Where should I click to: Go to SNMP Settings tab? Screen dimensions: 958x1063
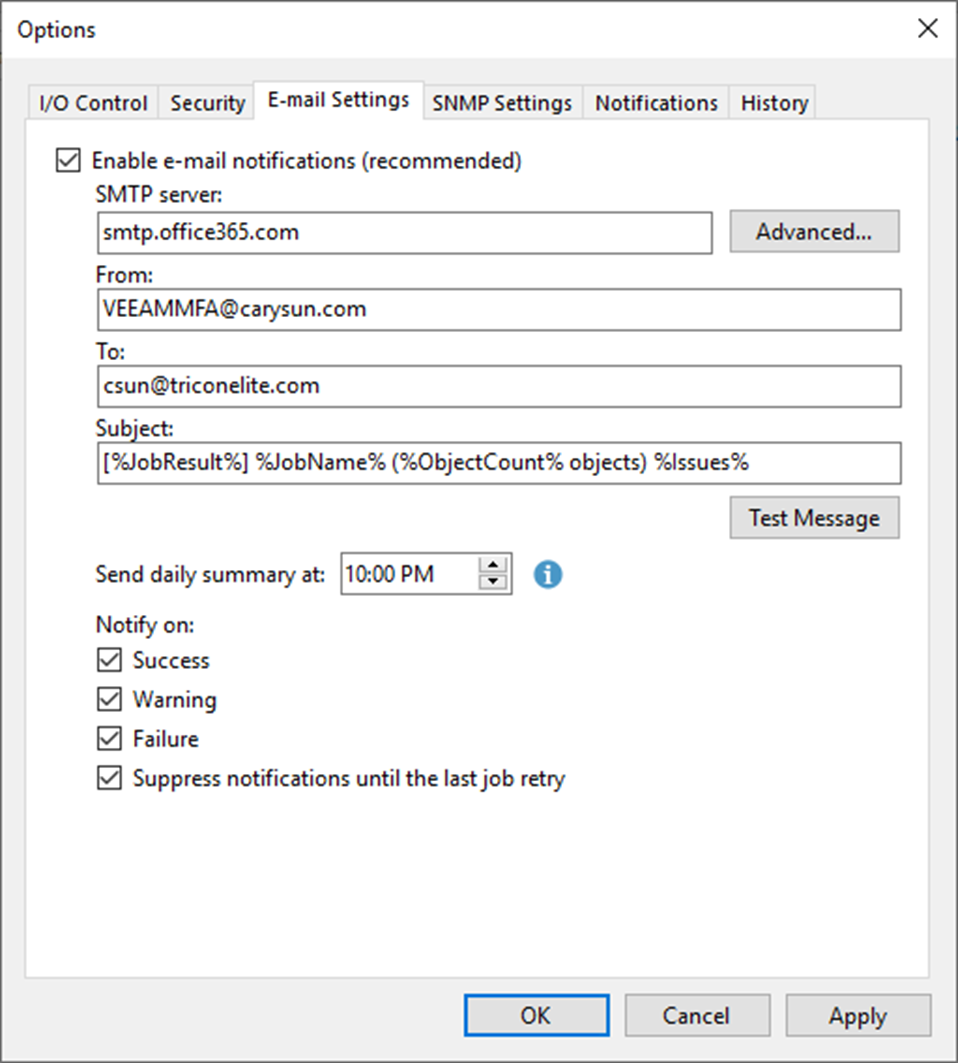click(x=502, y=103)
